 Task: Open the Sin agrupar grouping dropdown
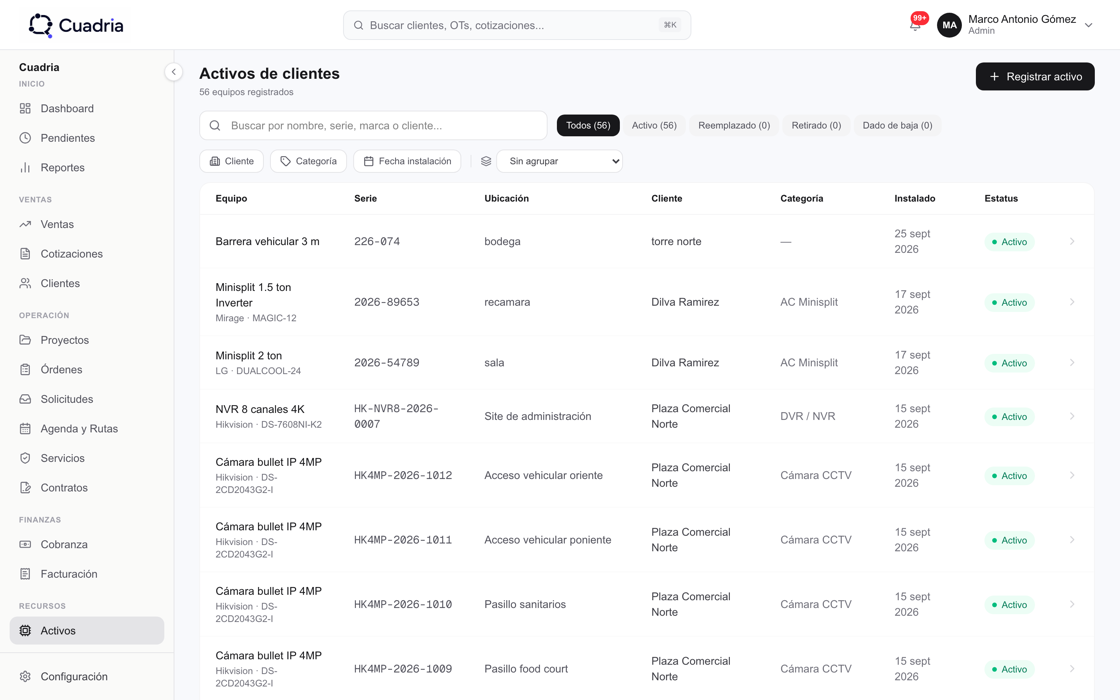click(x=559, y=161)
